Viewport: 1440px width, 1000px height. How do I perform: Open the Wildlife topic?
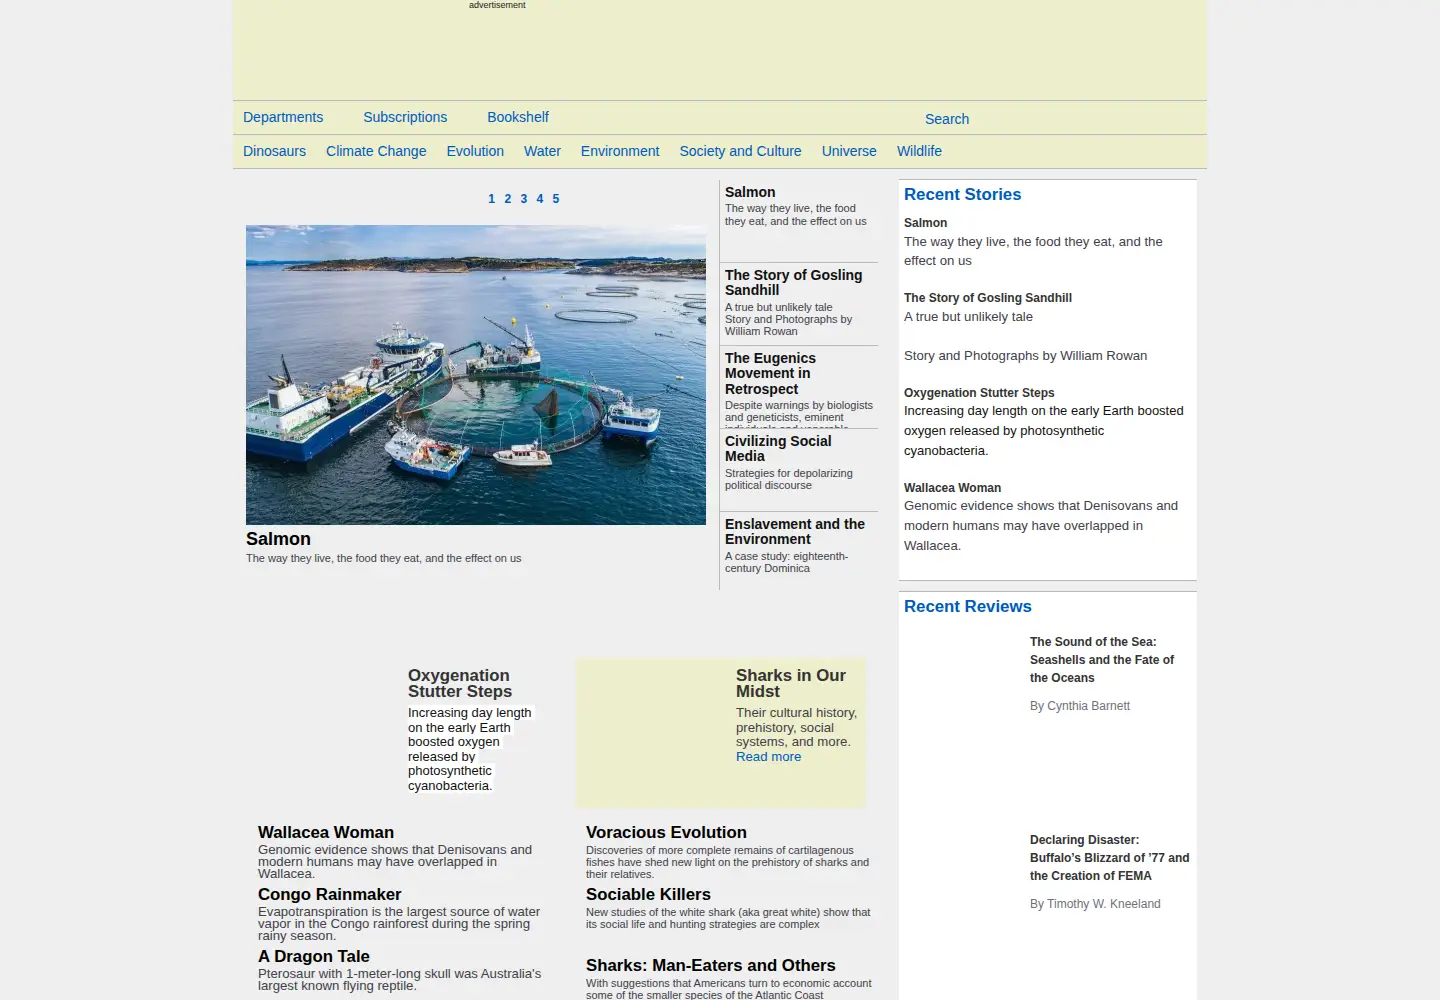tap(919, 151)
